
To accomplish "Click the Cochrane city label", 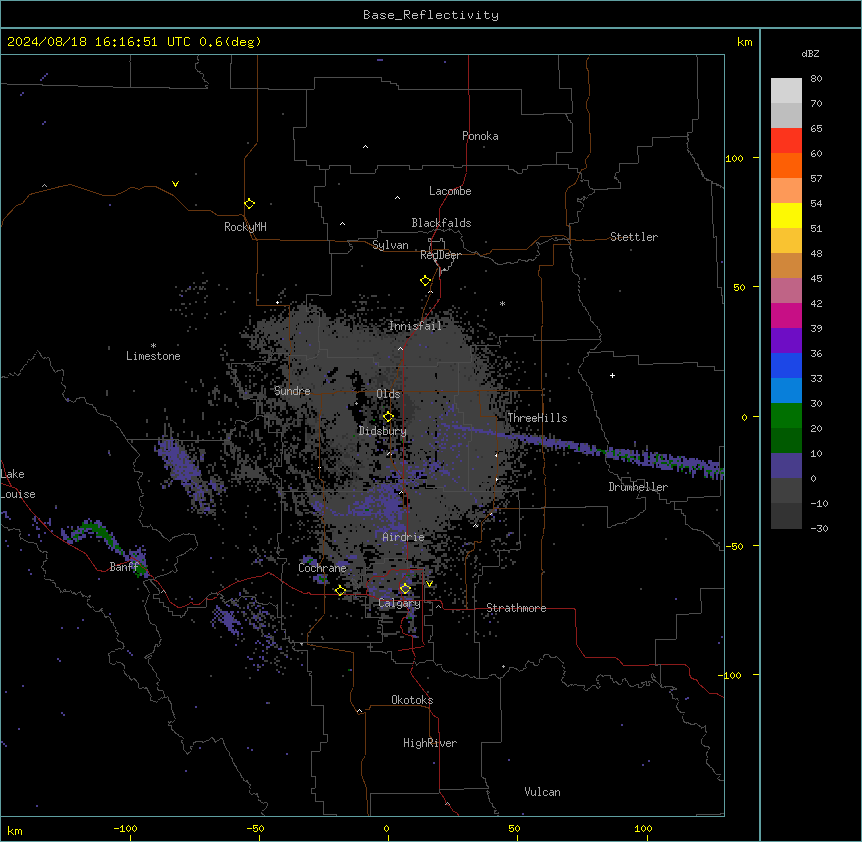I will tap(322, 568).
